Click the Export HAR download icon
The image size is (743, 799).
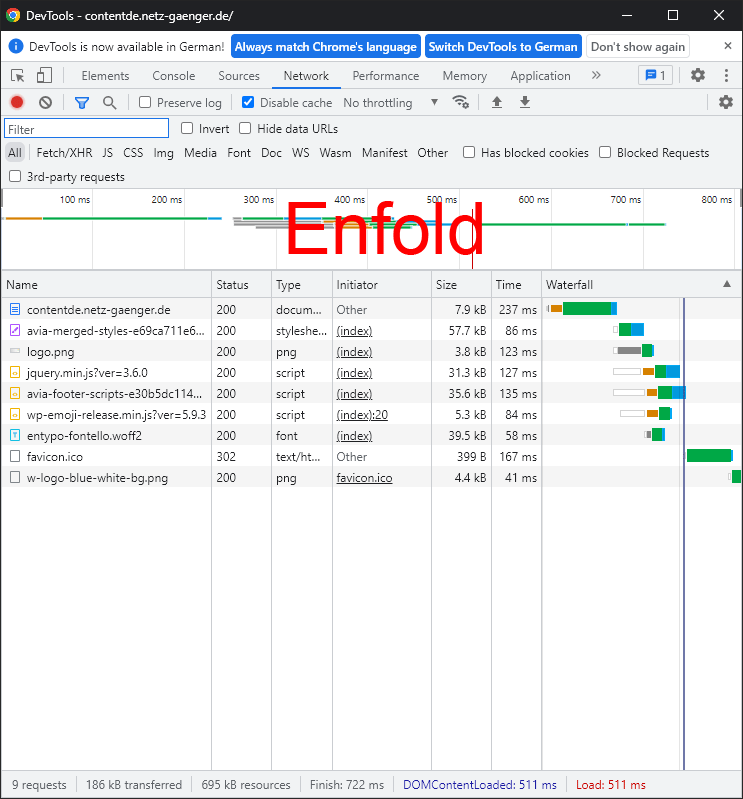pyautogui.click(x=525, y=102)
